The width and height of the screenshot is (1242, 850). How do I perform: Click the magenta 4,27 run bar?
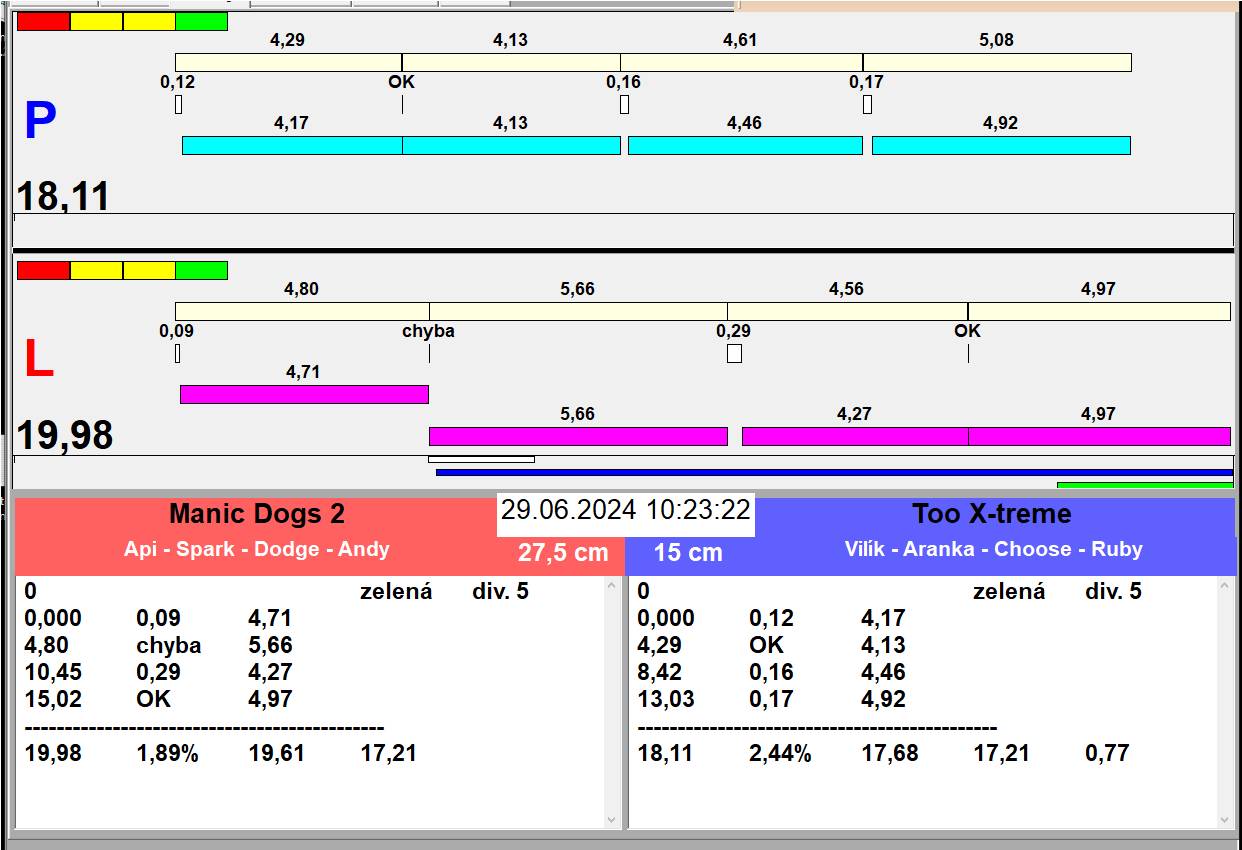(x=854, y=436)
